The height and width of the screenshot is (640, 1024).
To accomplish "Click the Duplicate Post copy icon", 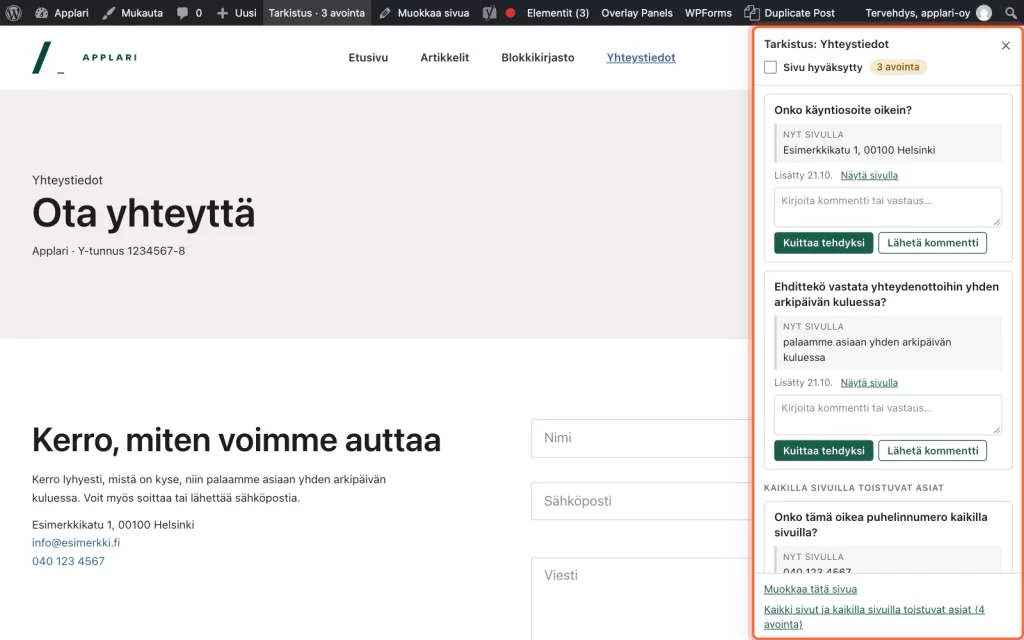I will coord(752,13).
